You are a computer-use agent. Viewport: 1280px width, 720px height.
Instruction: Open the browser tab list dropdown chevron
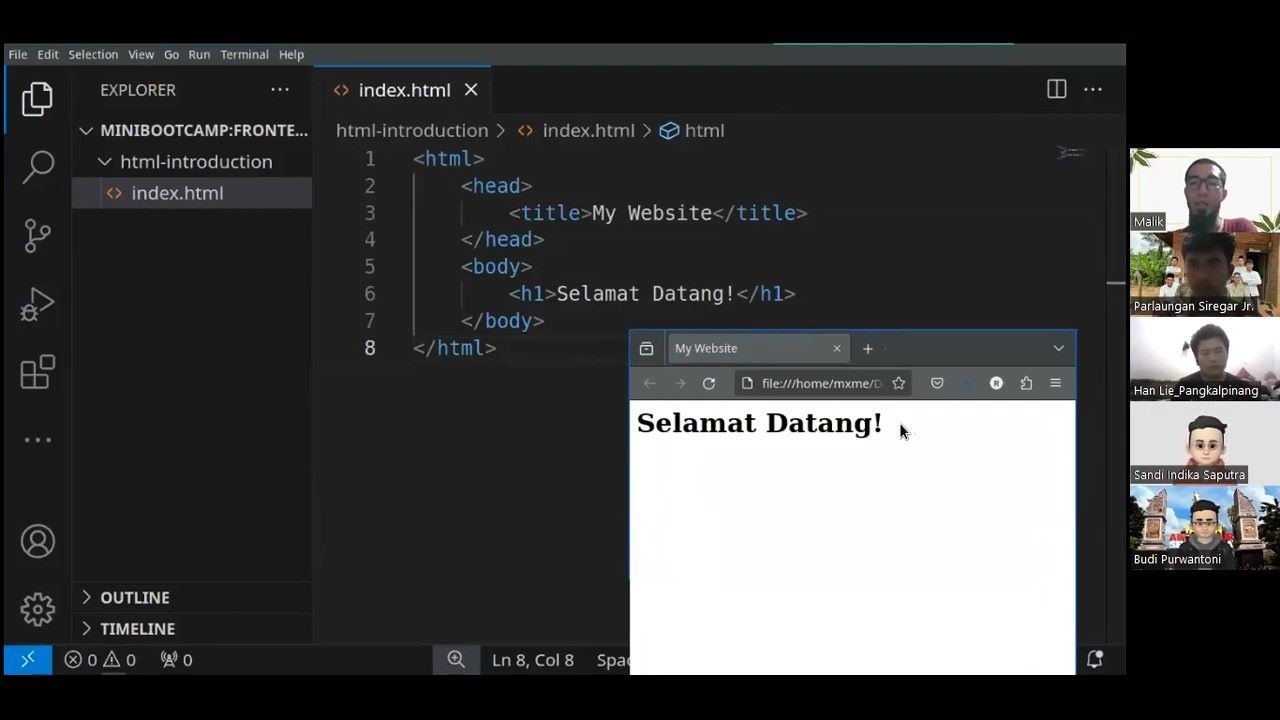(x=1058, y=348)
